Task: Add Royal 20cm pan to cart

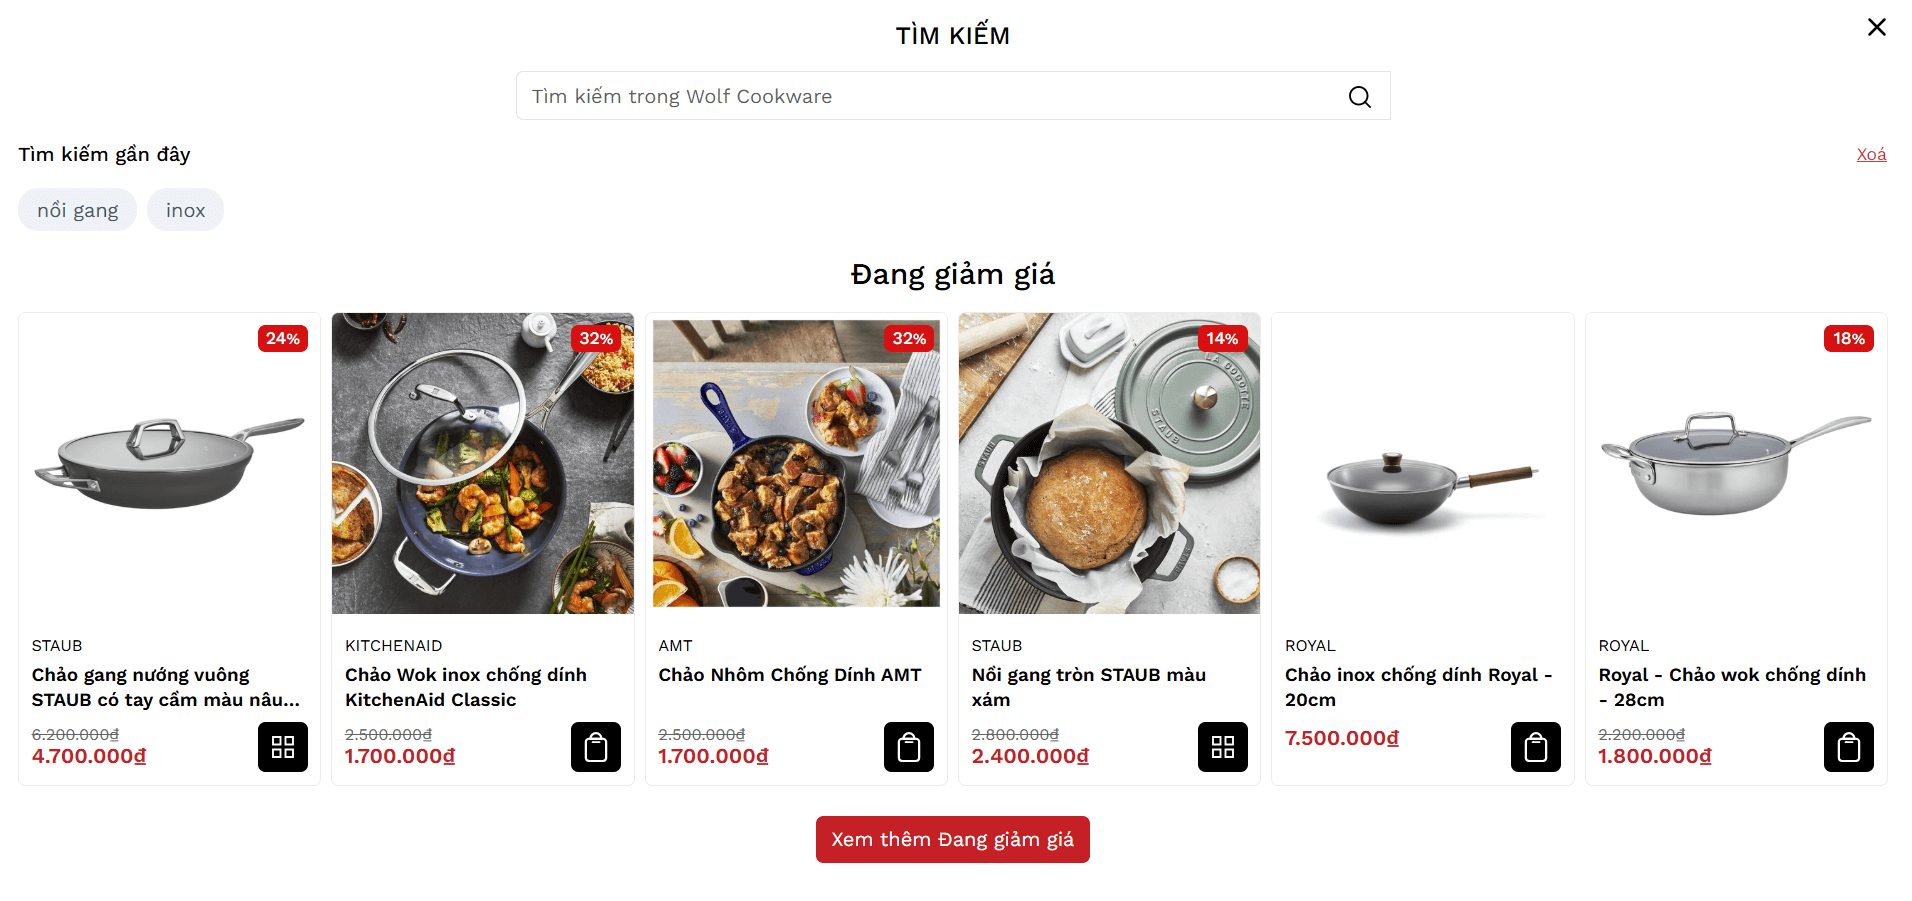Action: [1535, 747]
